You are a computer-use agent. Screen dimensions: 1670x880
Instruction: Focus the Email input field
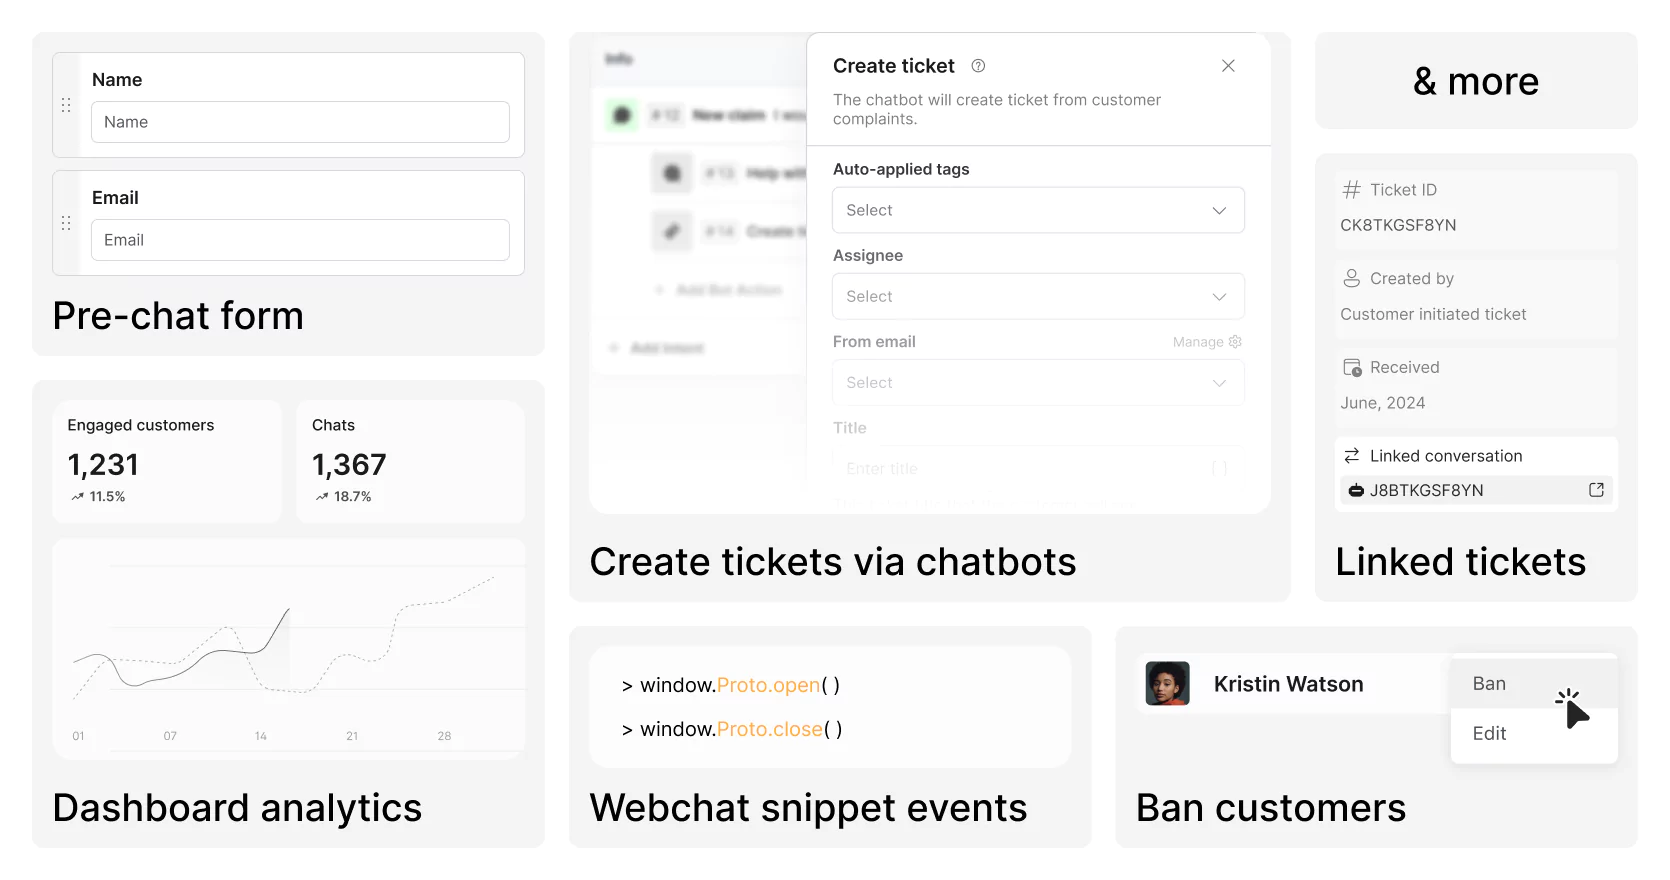tap(300, 240)
